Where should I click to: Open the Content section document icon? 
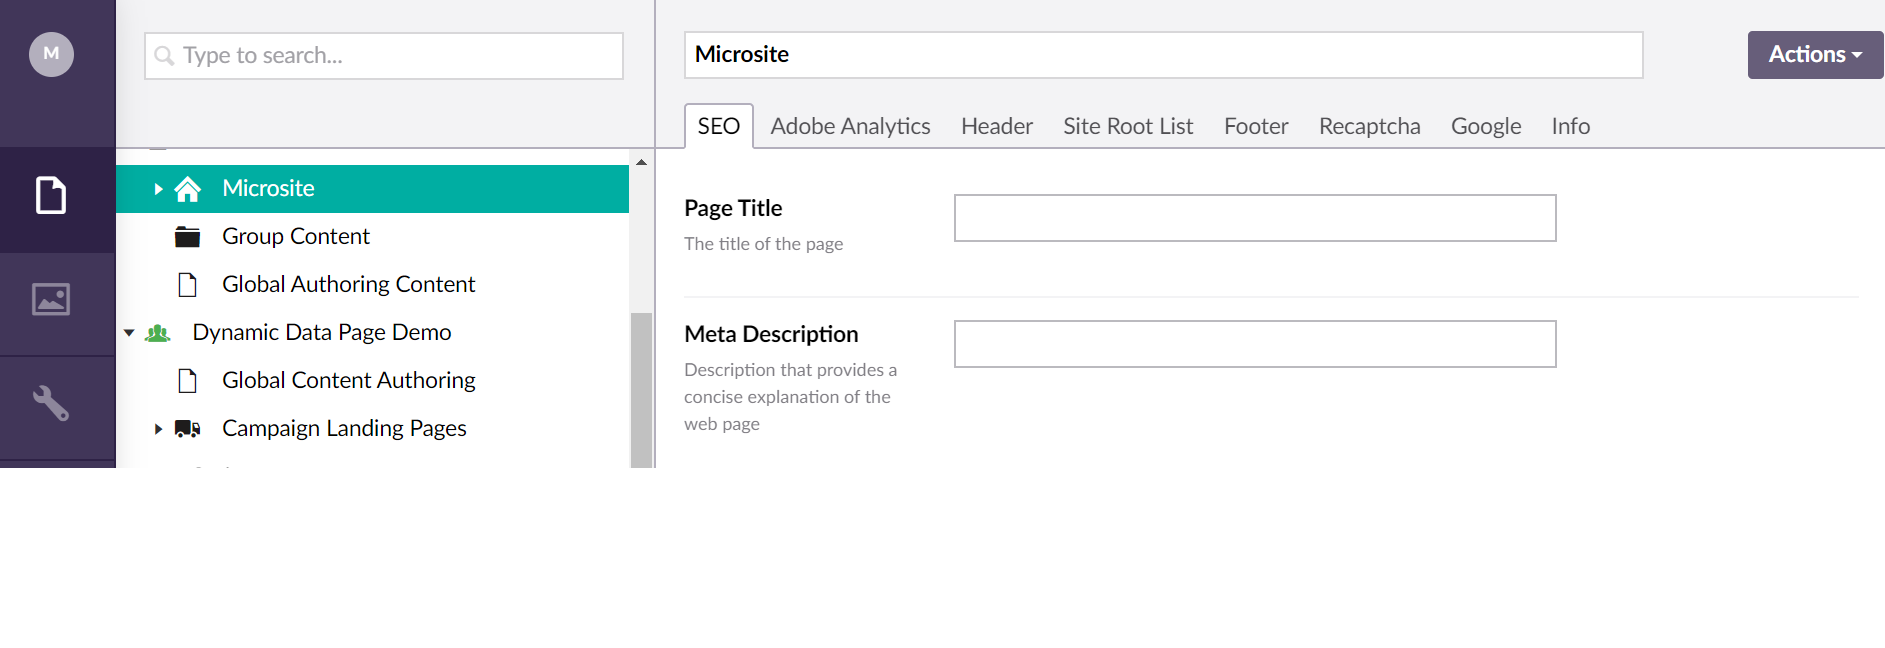(x=51, y=195)
